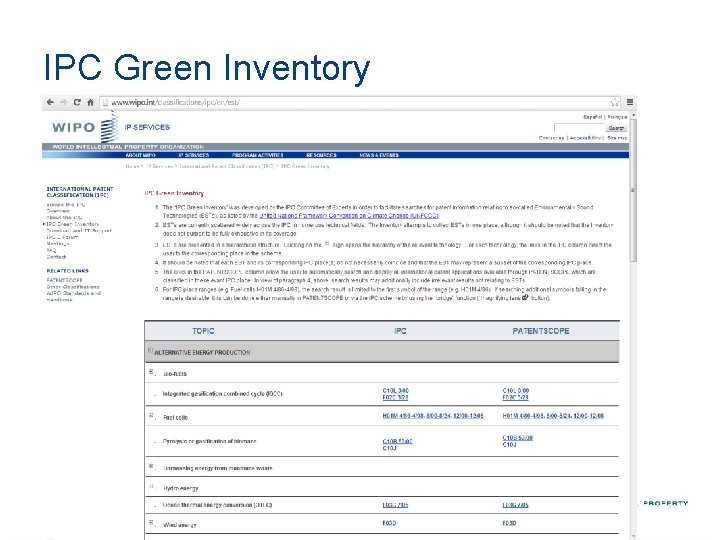Viewport: 720px width, 540px height.
Task: Open Other Classifications under Related Links
Action: [73, 287]
